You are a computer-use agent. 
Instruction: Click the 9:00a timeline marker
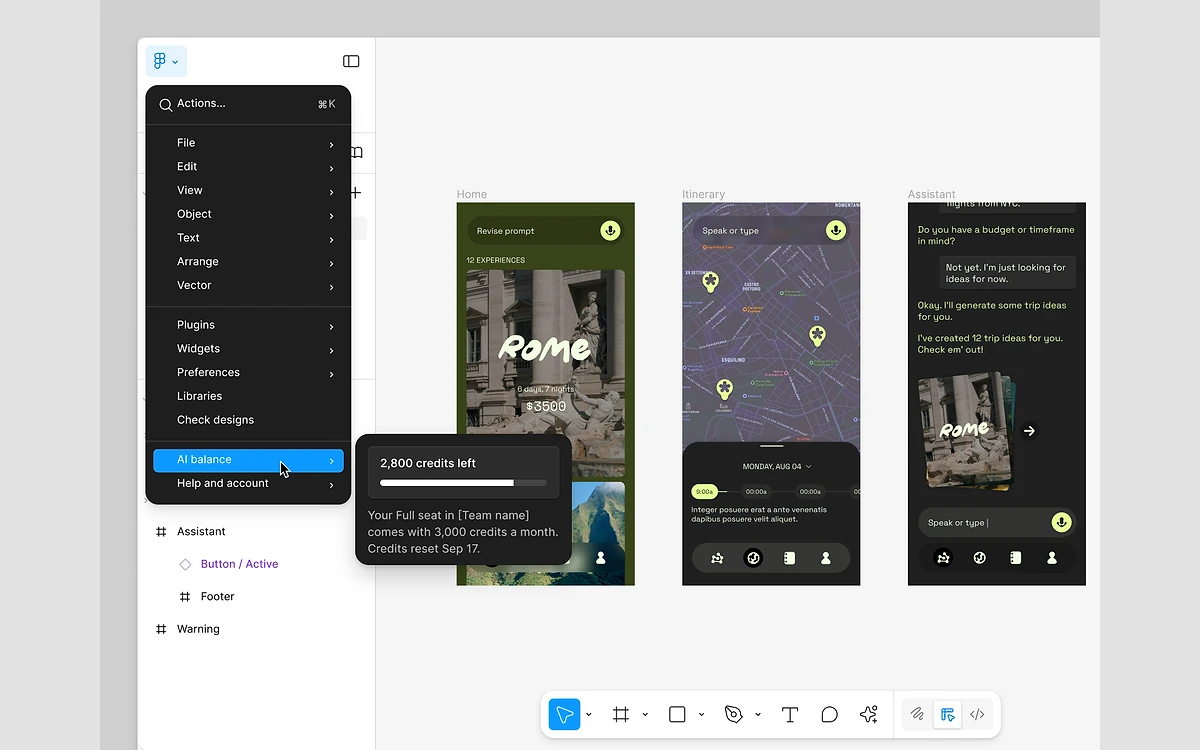(x=704, y=491)
